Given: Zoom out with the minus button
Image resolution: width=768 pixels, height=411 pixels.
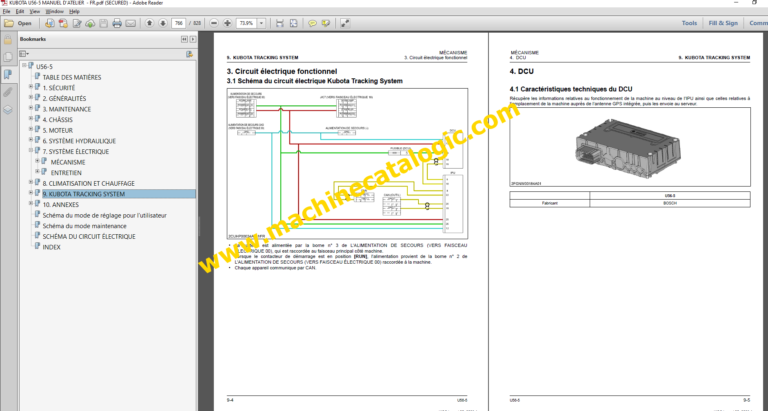Looking at the screenshot, I should click(x=214, y=23).
